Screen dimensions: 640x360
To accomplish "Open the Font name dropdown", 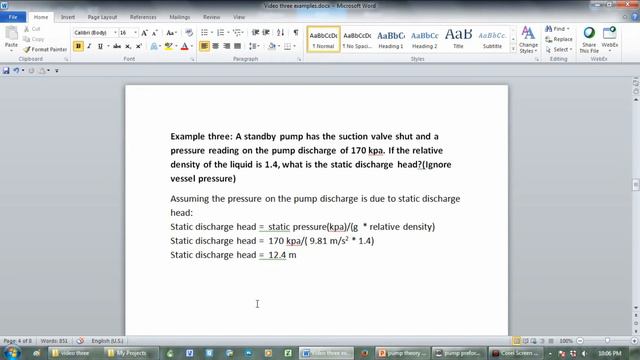I will point(115,33).
